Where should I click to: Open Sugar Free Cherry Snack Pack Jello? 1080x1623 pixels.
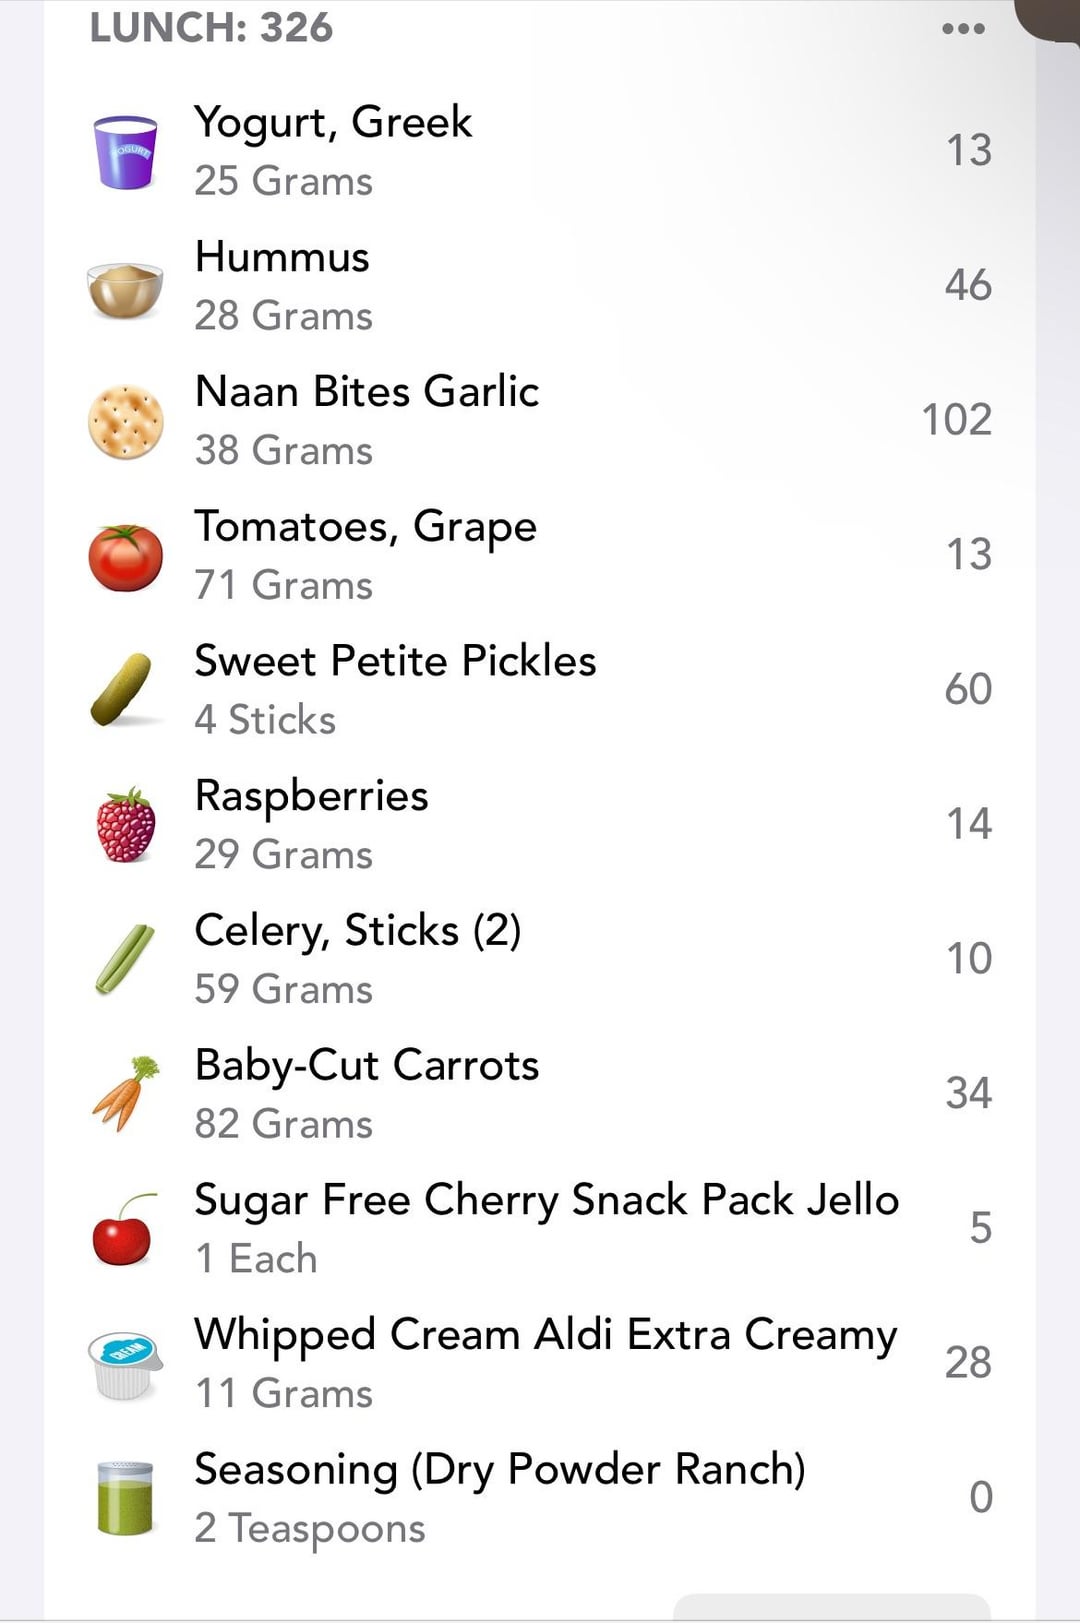tap(540, 1229)
